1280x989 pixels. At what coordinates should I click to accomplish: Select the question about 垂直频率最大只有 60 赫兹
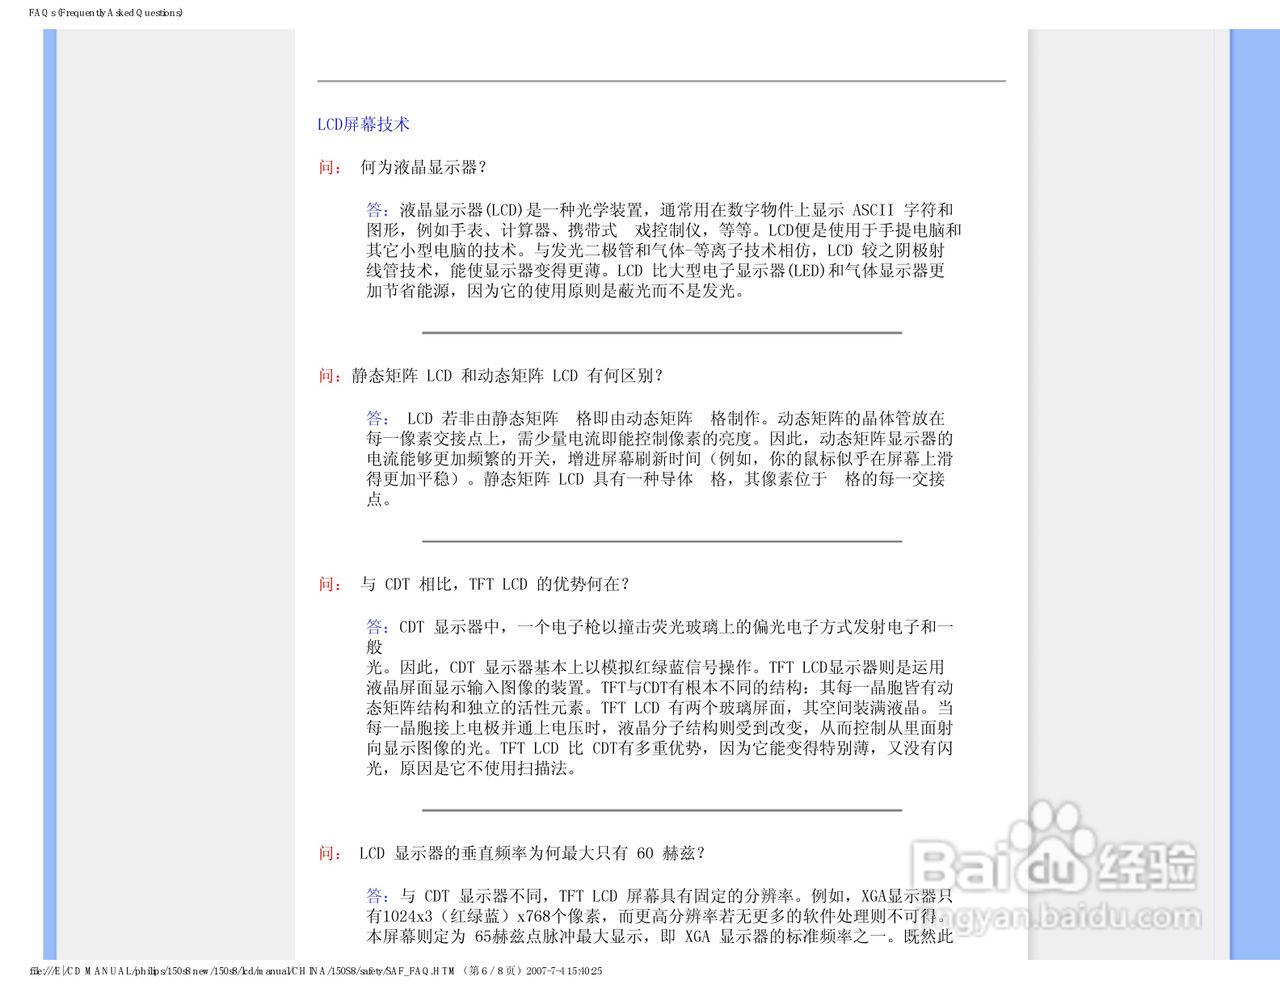[x=532, y=853]
